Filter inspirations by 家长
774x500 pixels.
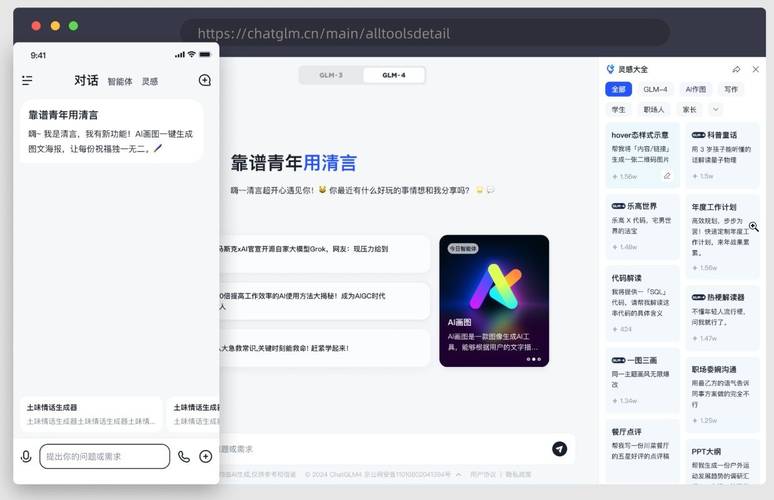tap(689, 110)
